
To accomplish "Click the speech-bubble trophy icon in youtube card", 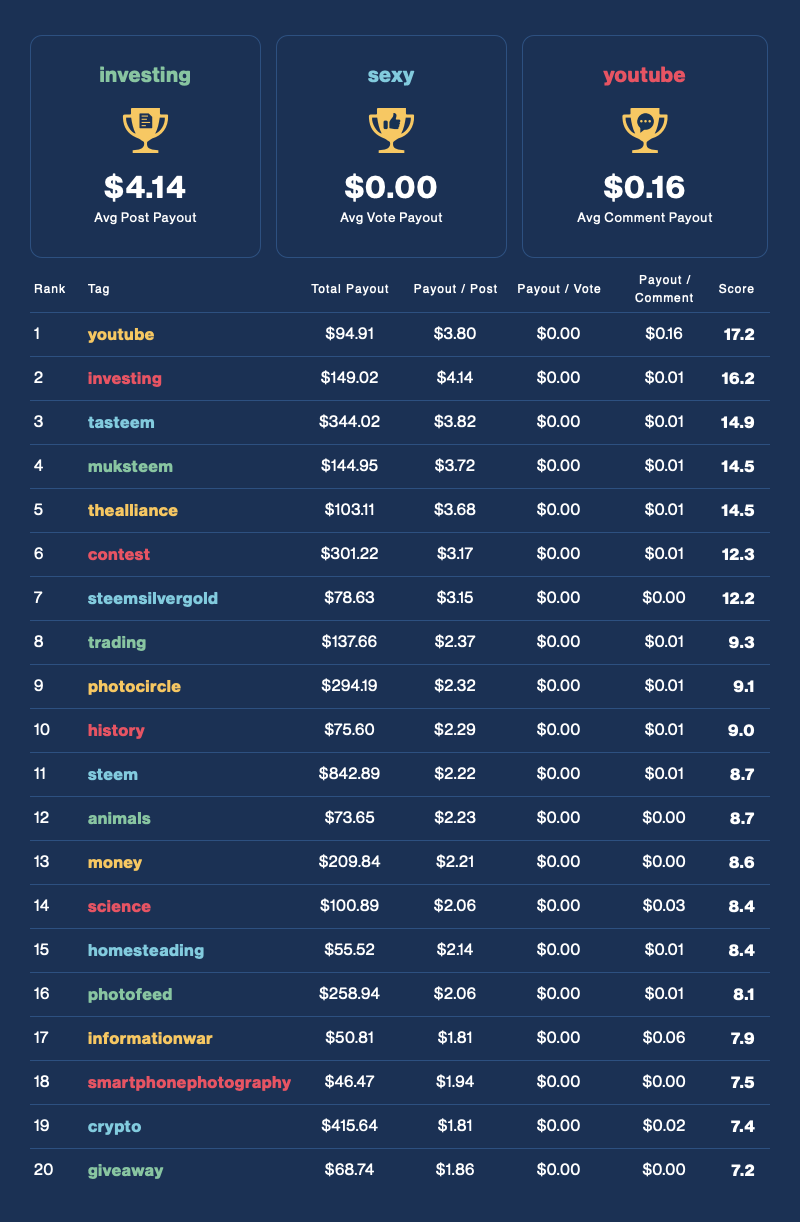I will click(645, 131).
